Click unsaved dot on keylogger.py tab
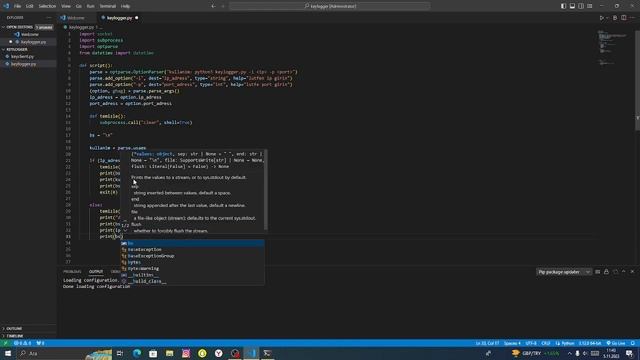The height and width of the screenshot is (360, 640). pos(136,18)
